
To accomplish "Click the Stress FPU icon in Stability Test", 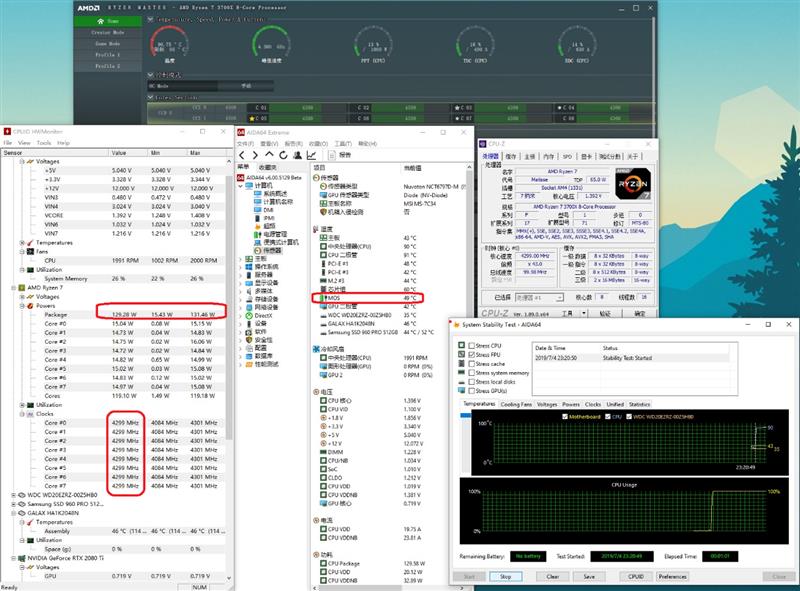I will pos(460,352).
